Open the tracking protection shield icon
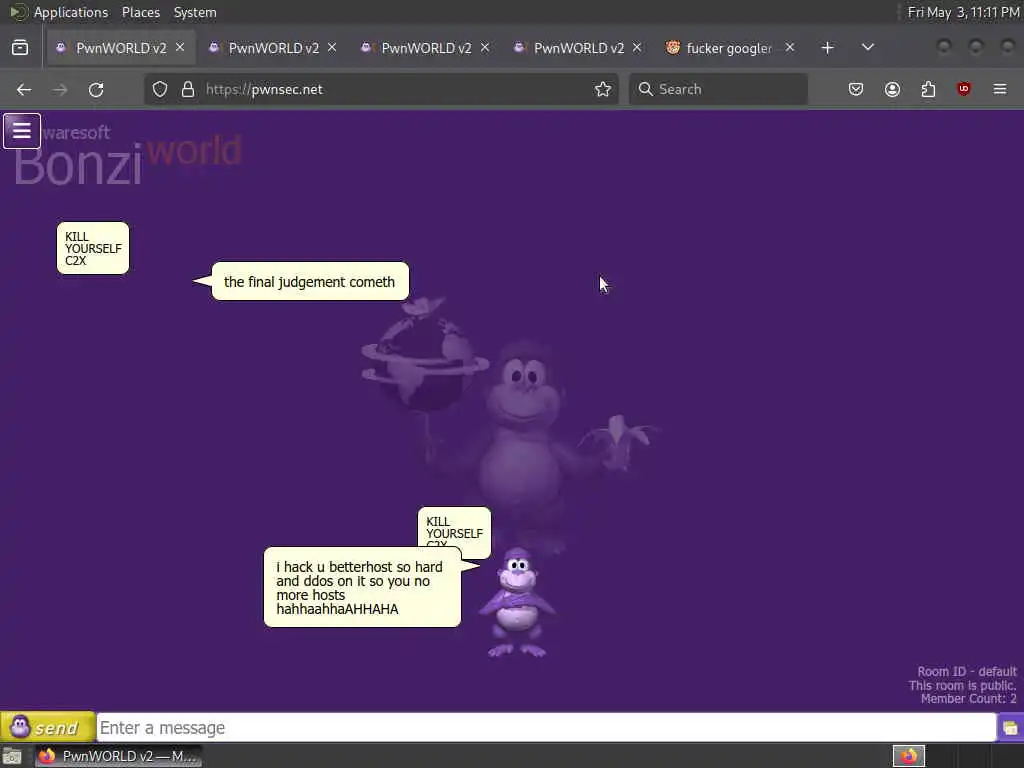The height and width of the screenshot is (768, 1024). point(160,89)
